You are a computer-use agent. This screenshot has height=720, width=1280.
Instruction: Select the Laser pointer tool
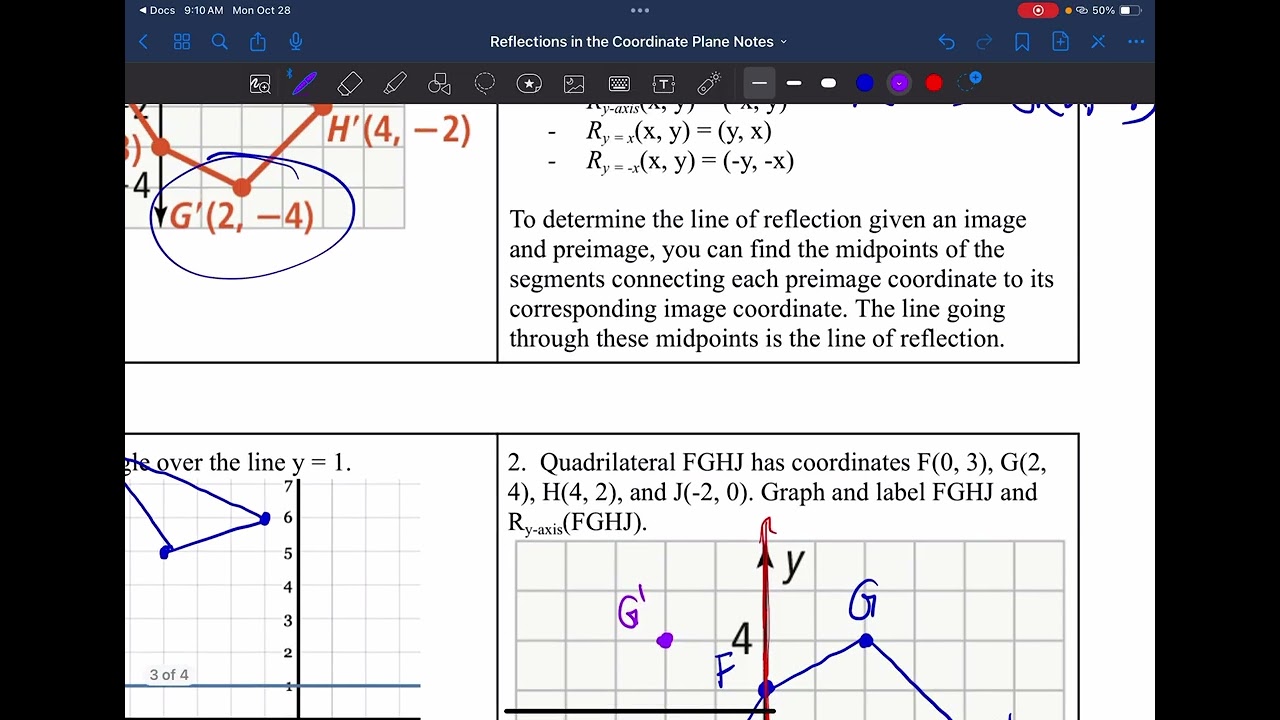(709, 84)
